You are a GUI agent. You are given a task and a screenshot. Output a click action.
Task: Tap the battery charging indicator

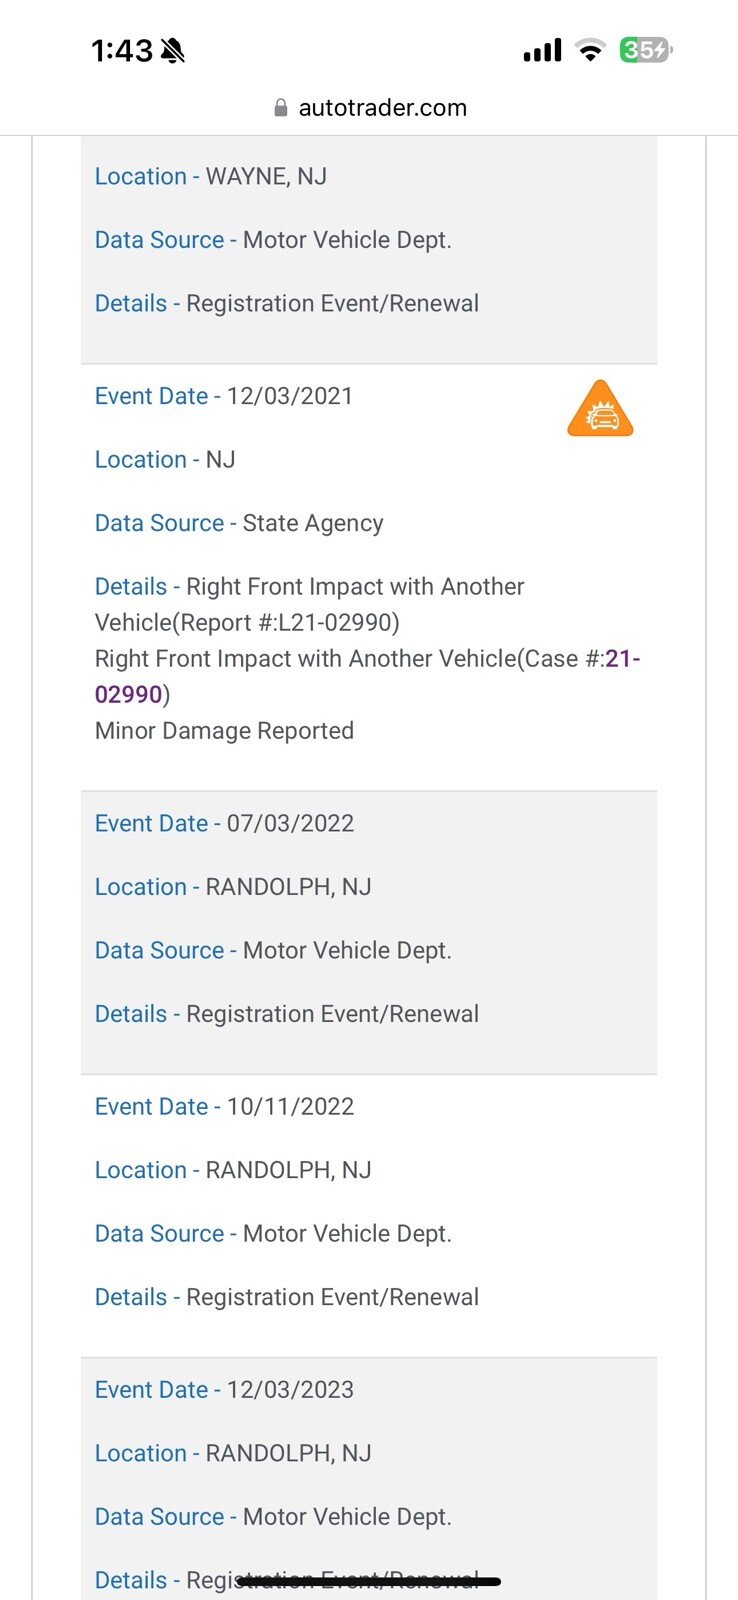click(646, 50)
